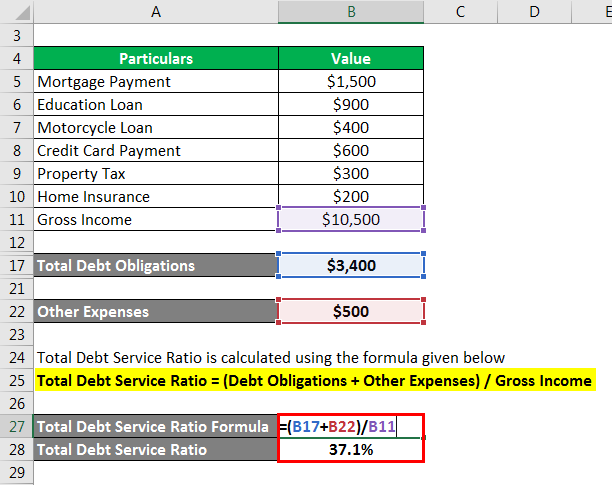The image size is (612, 485).
Task: Select column C header
Action: tap(461, 12)
